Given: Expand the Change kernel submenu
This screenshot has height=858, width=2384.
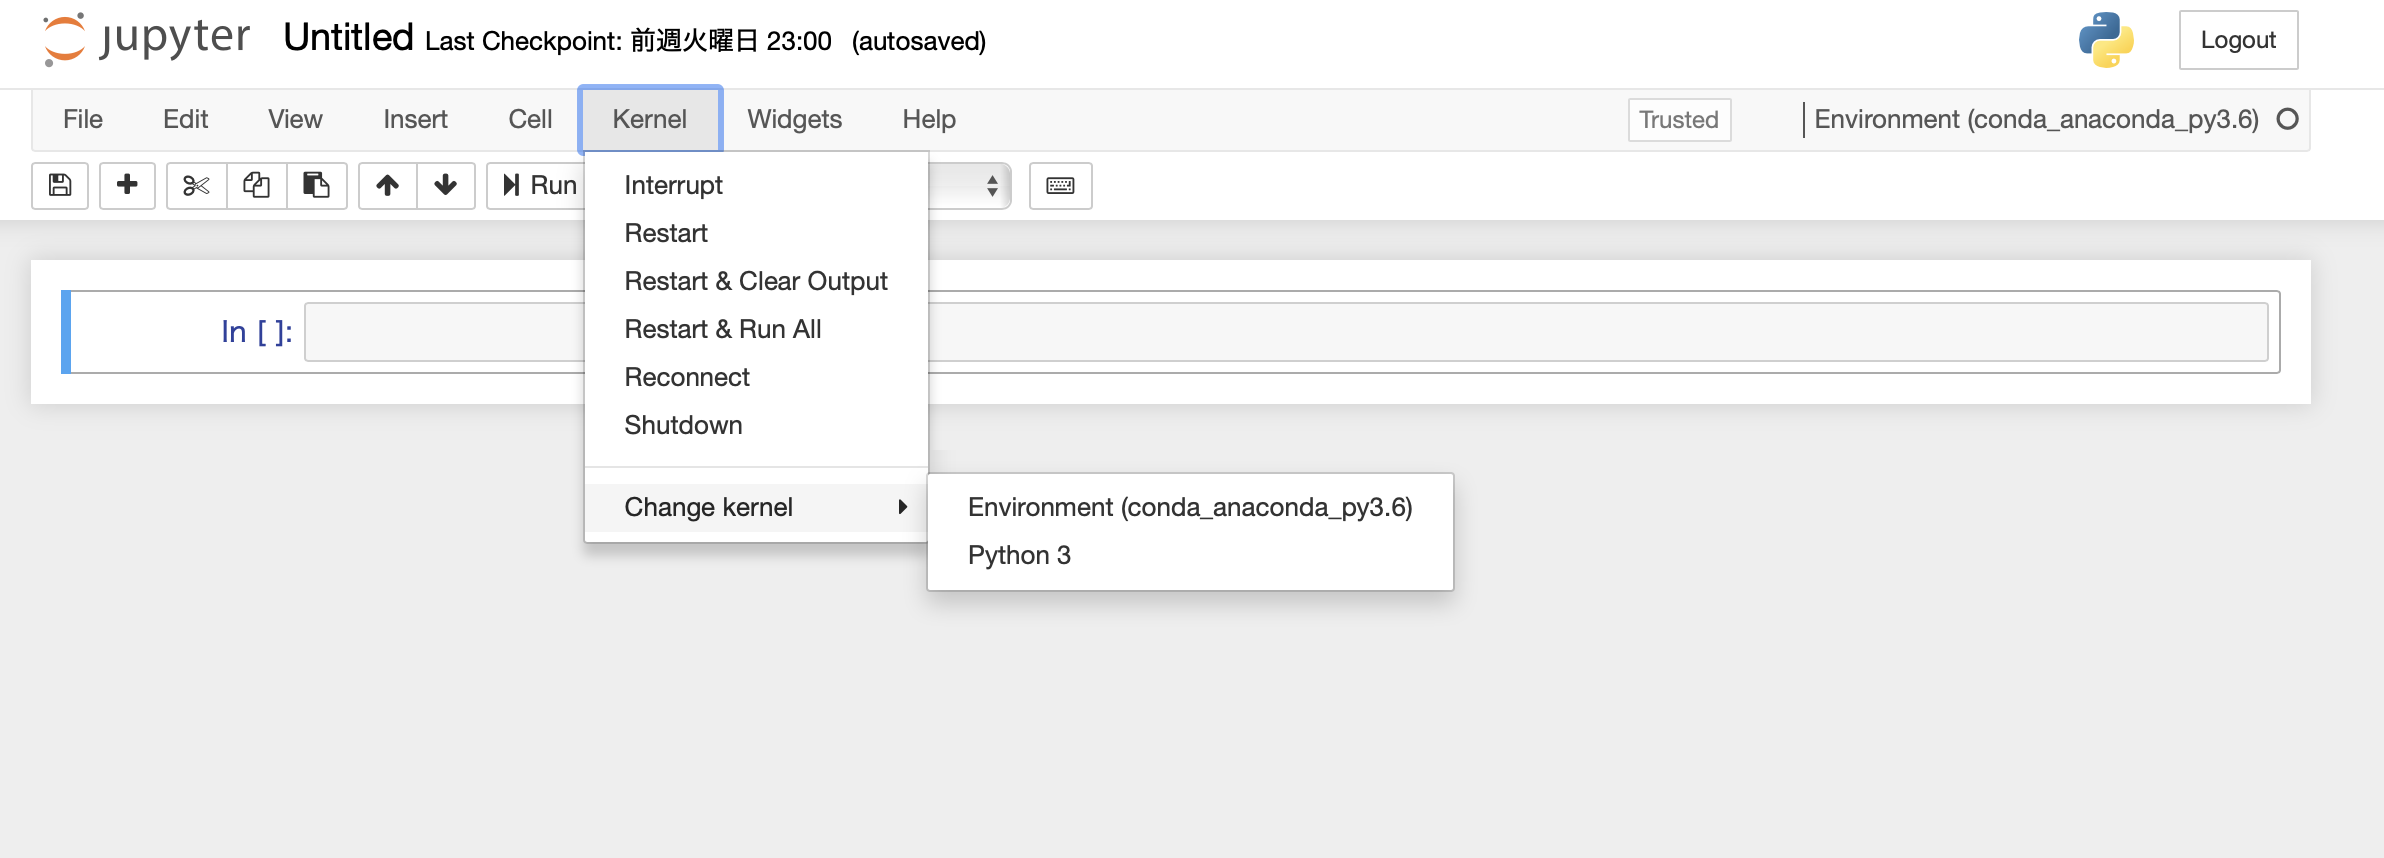Looking at the screenshot, I should point(756,507).
